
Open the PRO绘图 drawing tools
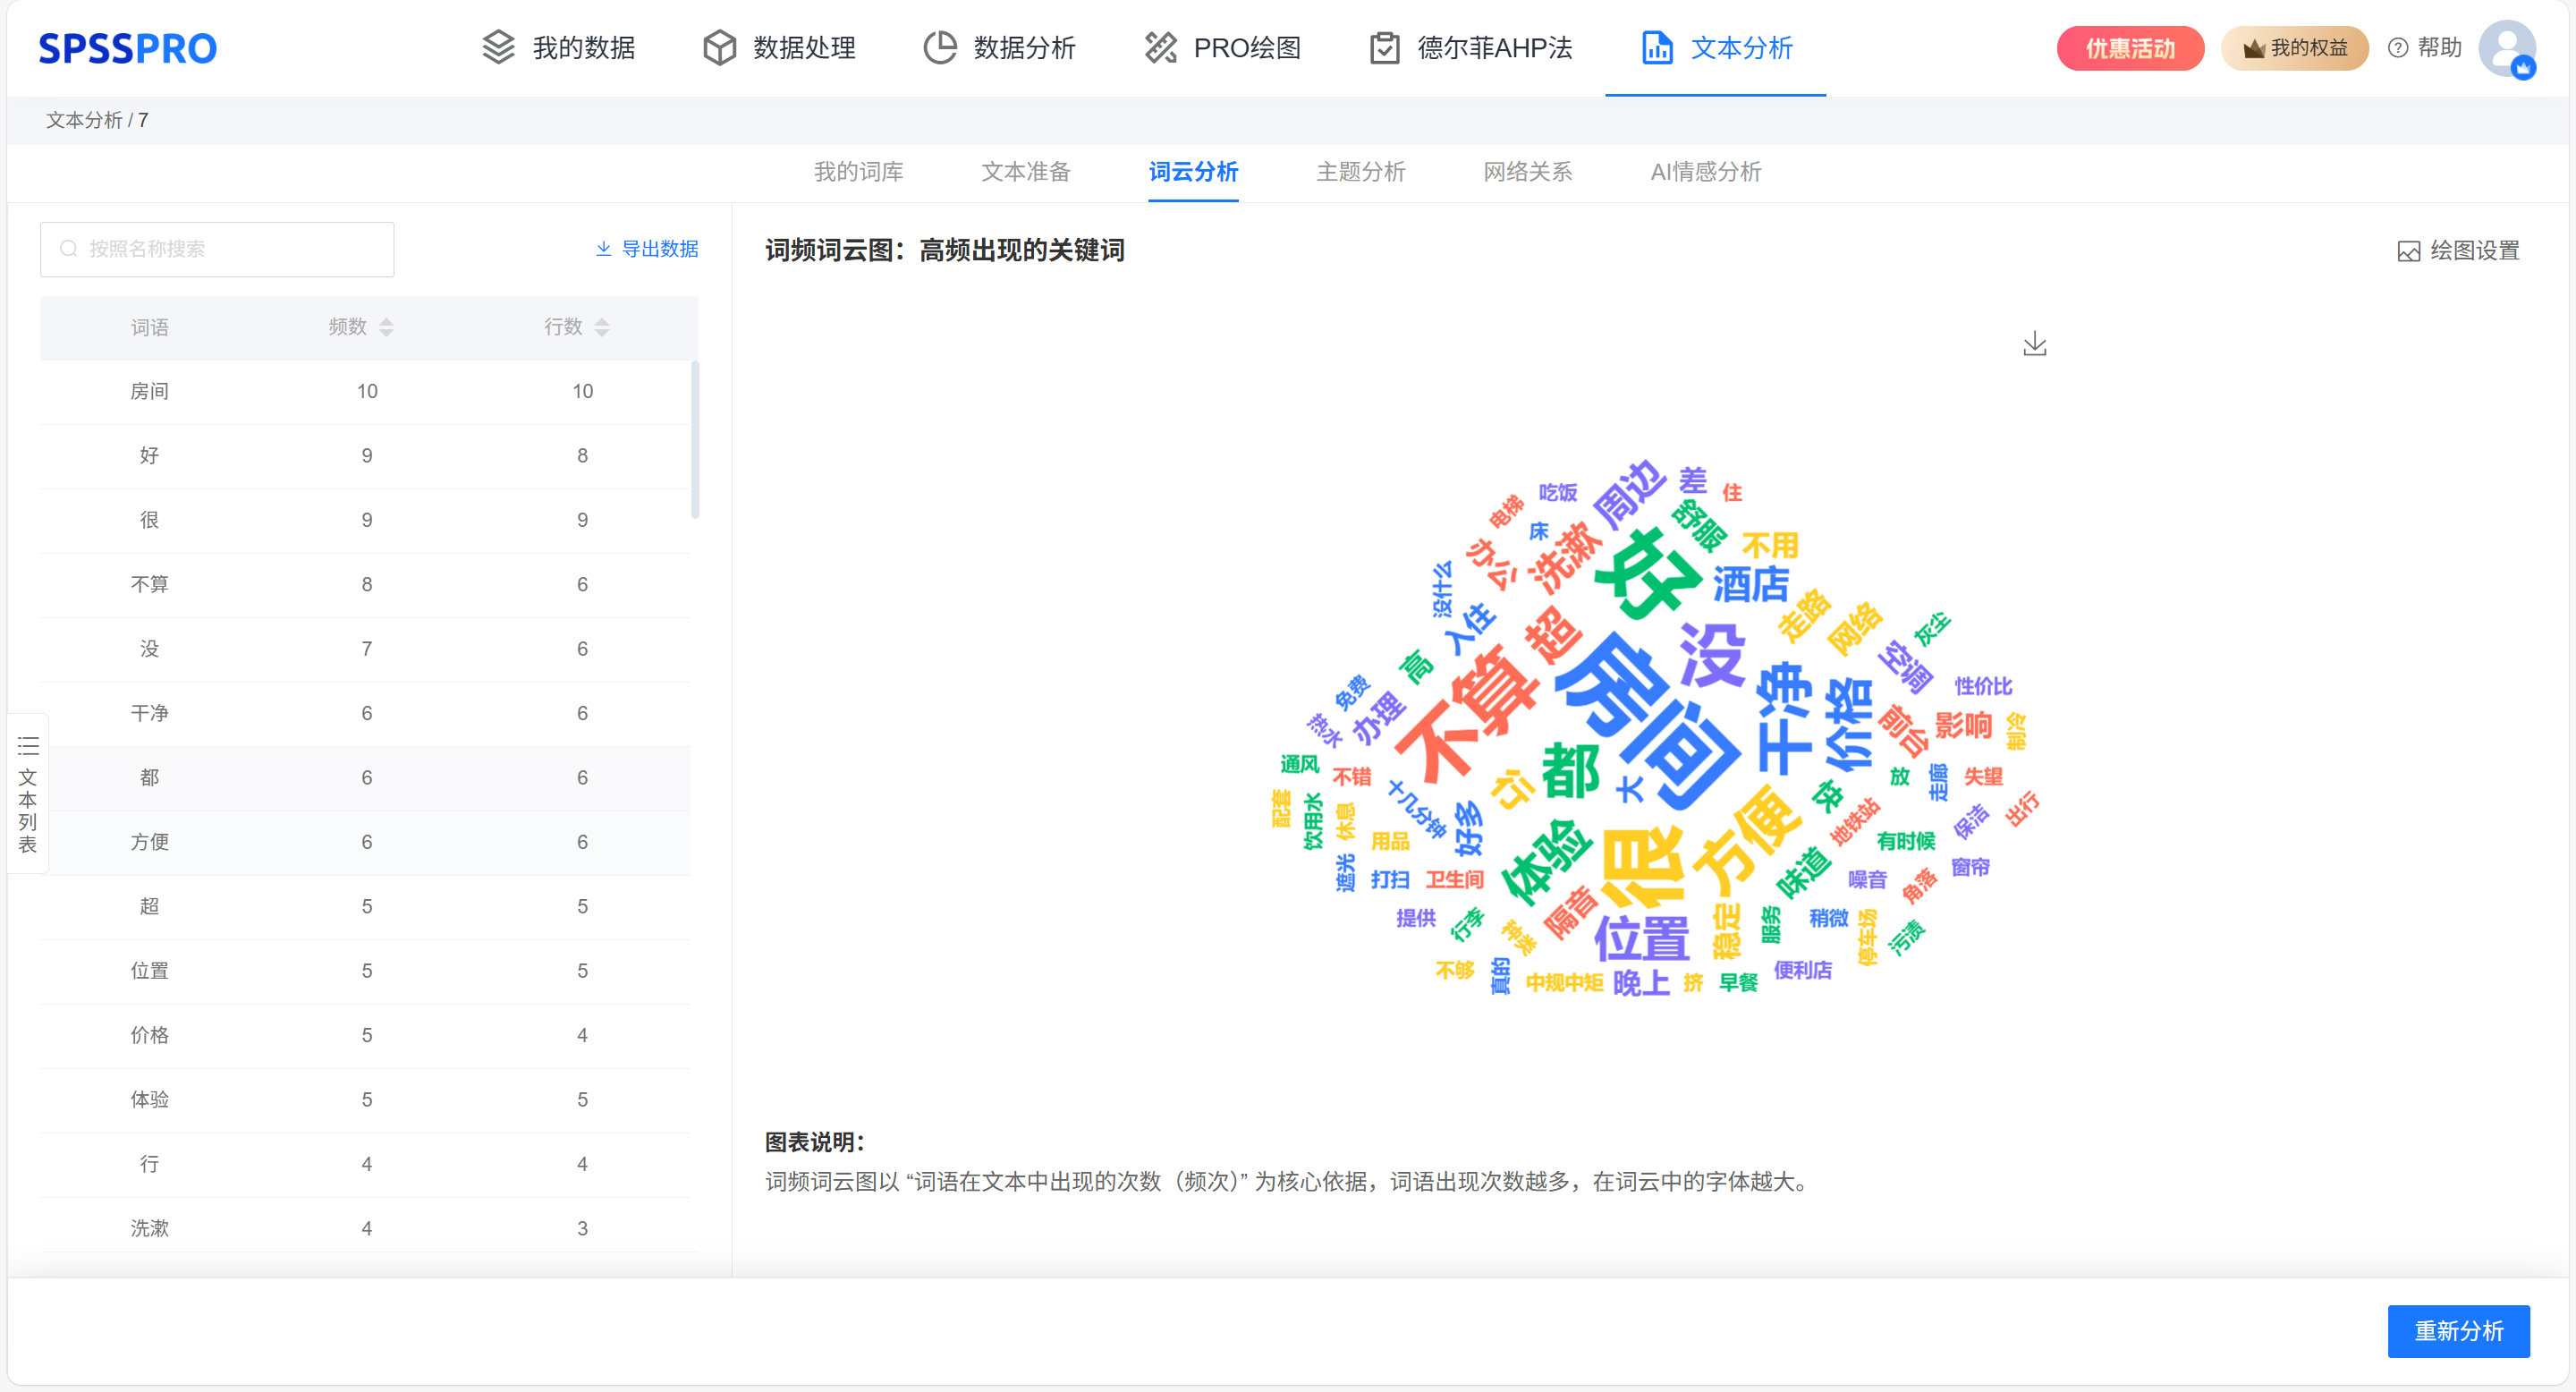click(1221, 48)
